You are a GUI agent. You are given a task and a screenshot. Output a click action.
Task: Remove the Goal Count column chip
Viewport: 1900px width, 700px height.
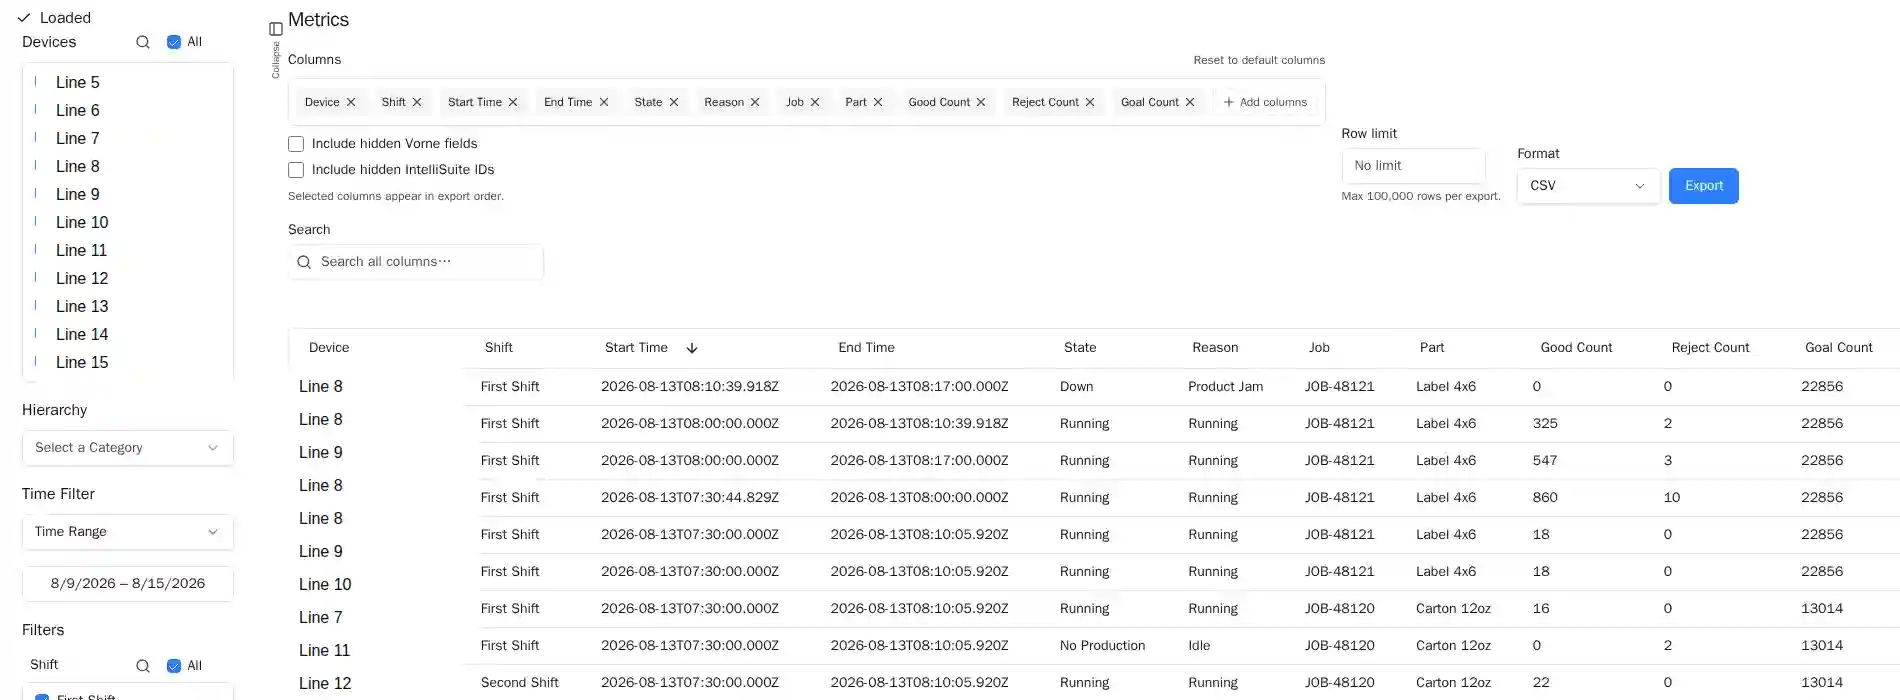pos(1190,102)
